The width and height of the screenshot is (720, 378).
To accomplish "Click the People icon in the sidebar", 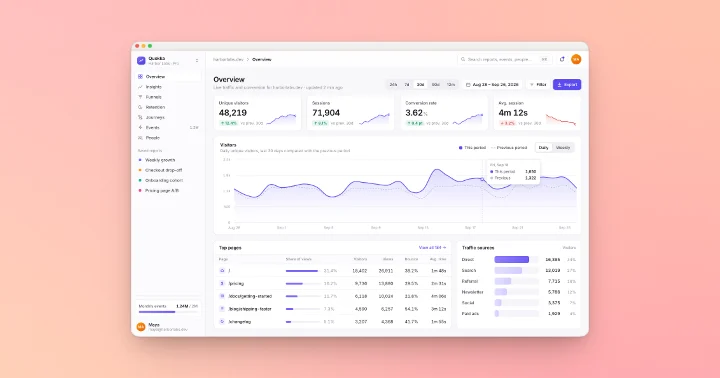I will click(x=140, y=137).
